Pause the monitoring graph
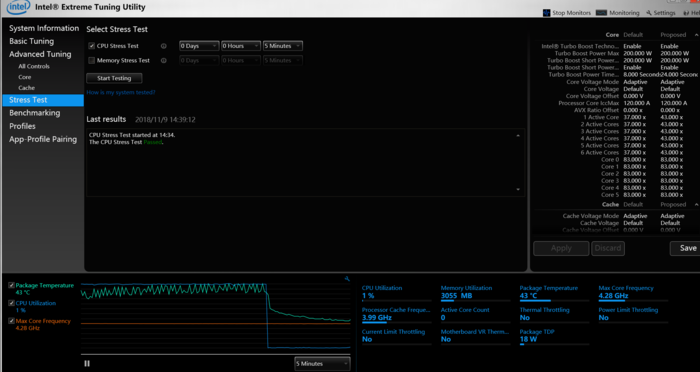The image size is (700, 372). tap(87, 364)
